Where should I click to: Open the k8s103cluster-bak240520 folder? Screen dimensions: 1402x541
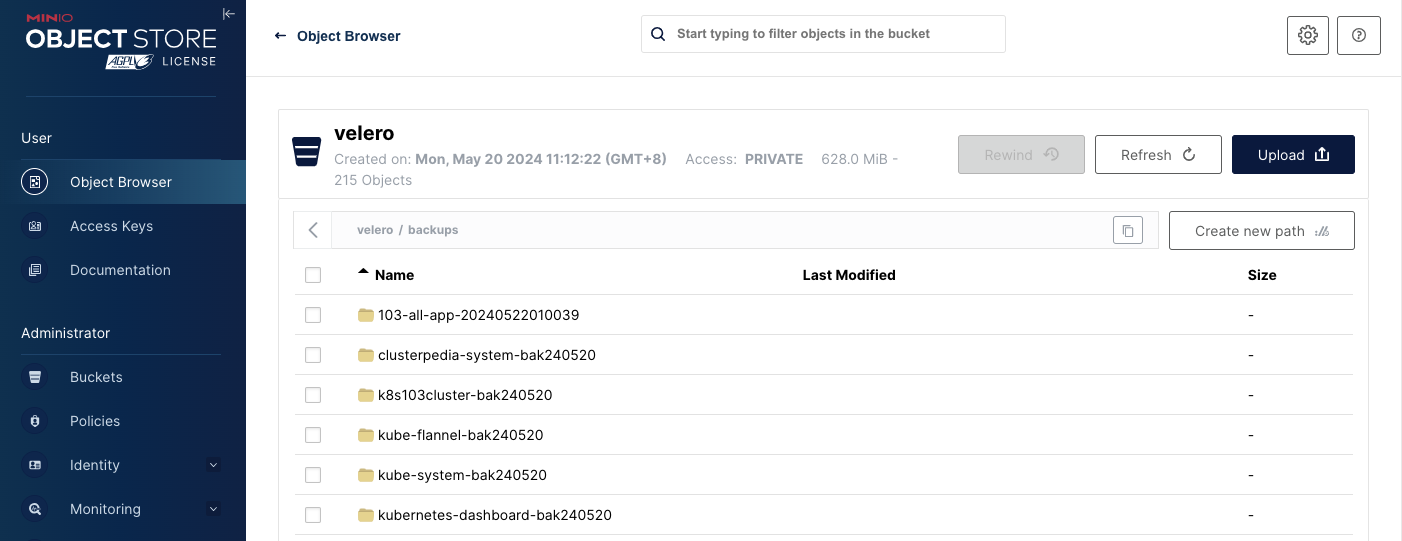465,395
